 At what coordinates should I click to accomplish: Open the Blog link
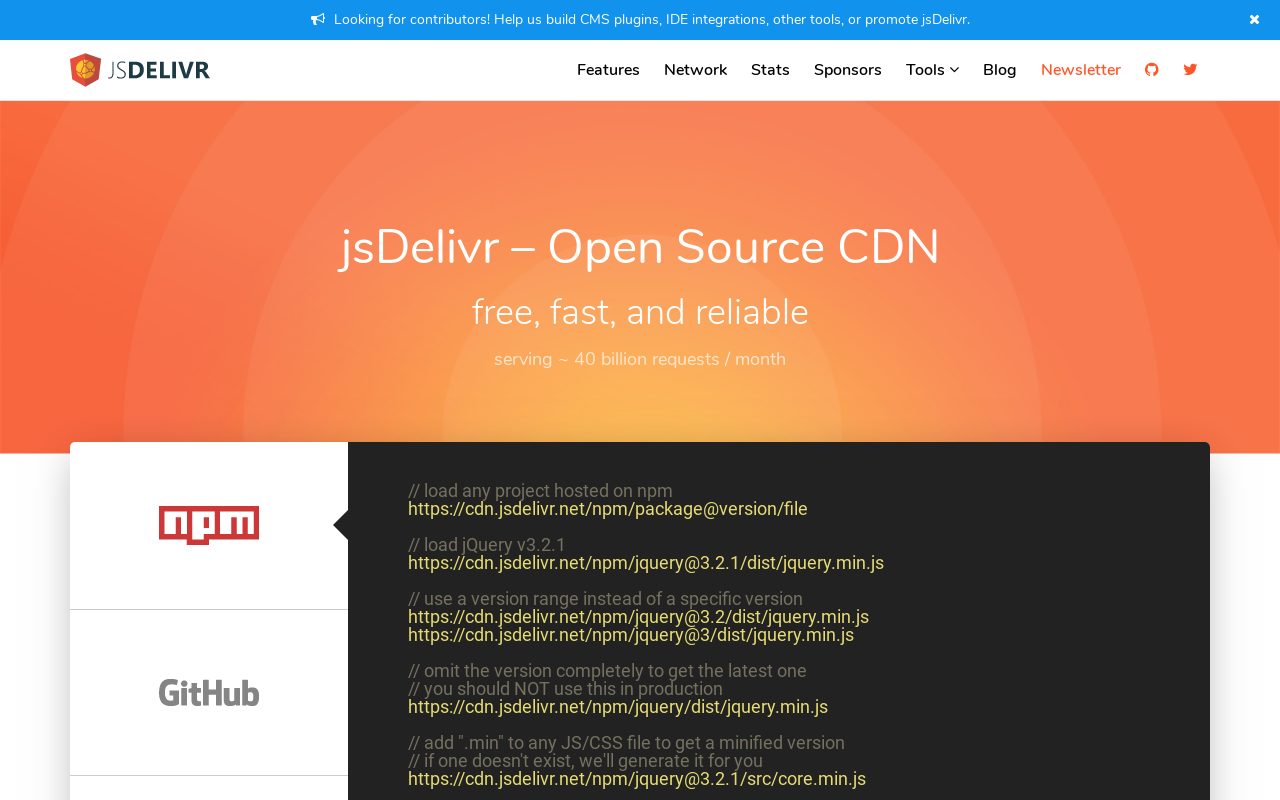(x=1000, y=70)
